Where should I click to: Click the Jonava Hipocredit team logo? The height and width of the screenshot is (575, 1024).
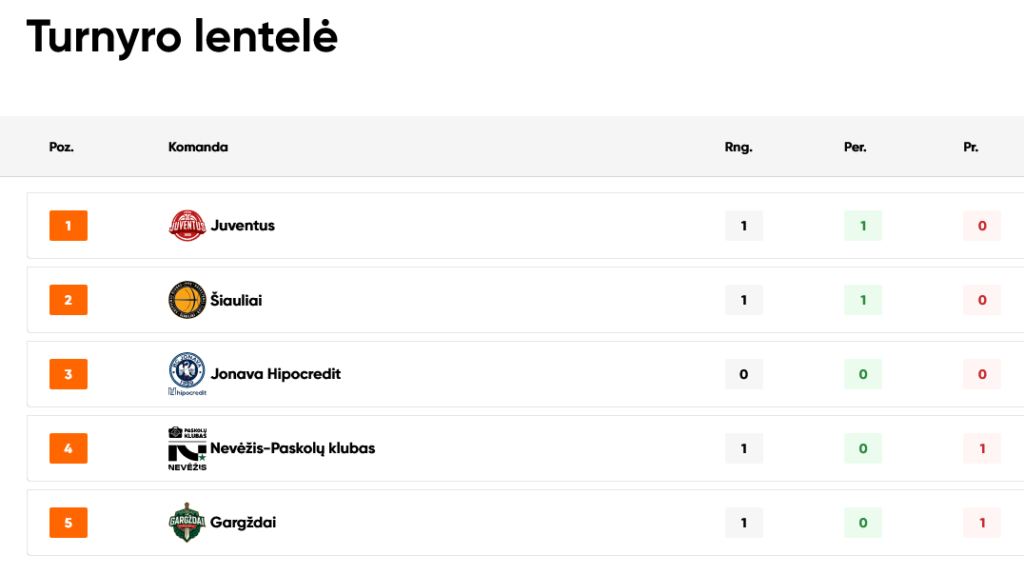[x=187, y=374]
